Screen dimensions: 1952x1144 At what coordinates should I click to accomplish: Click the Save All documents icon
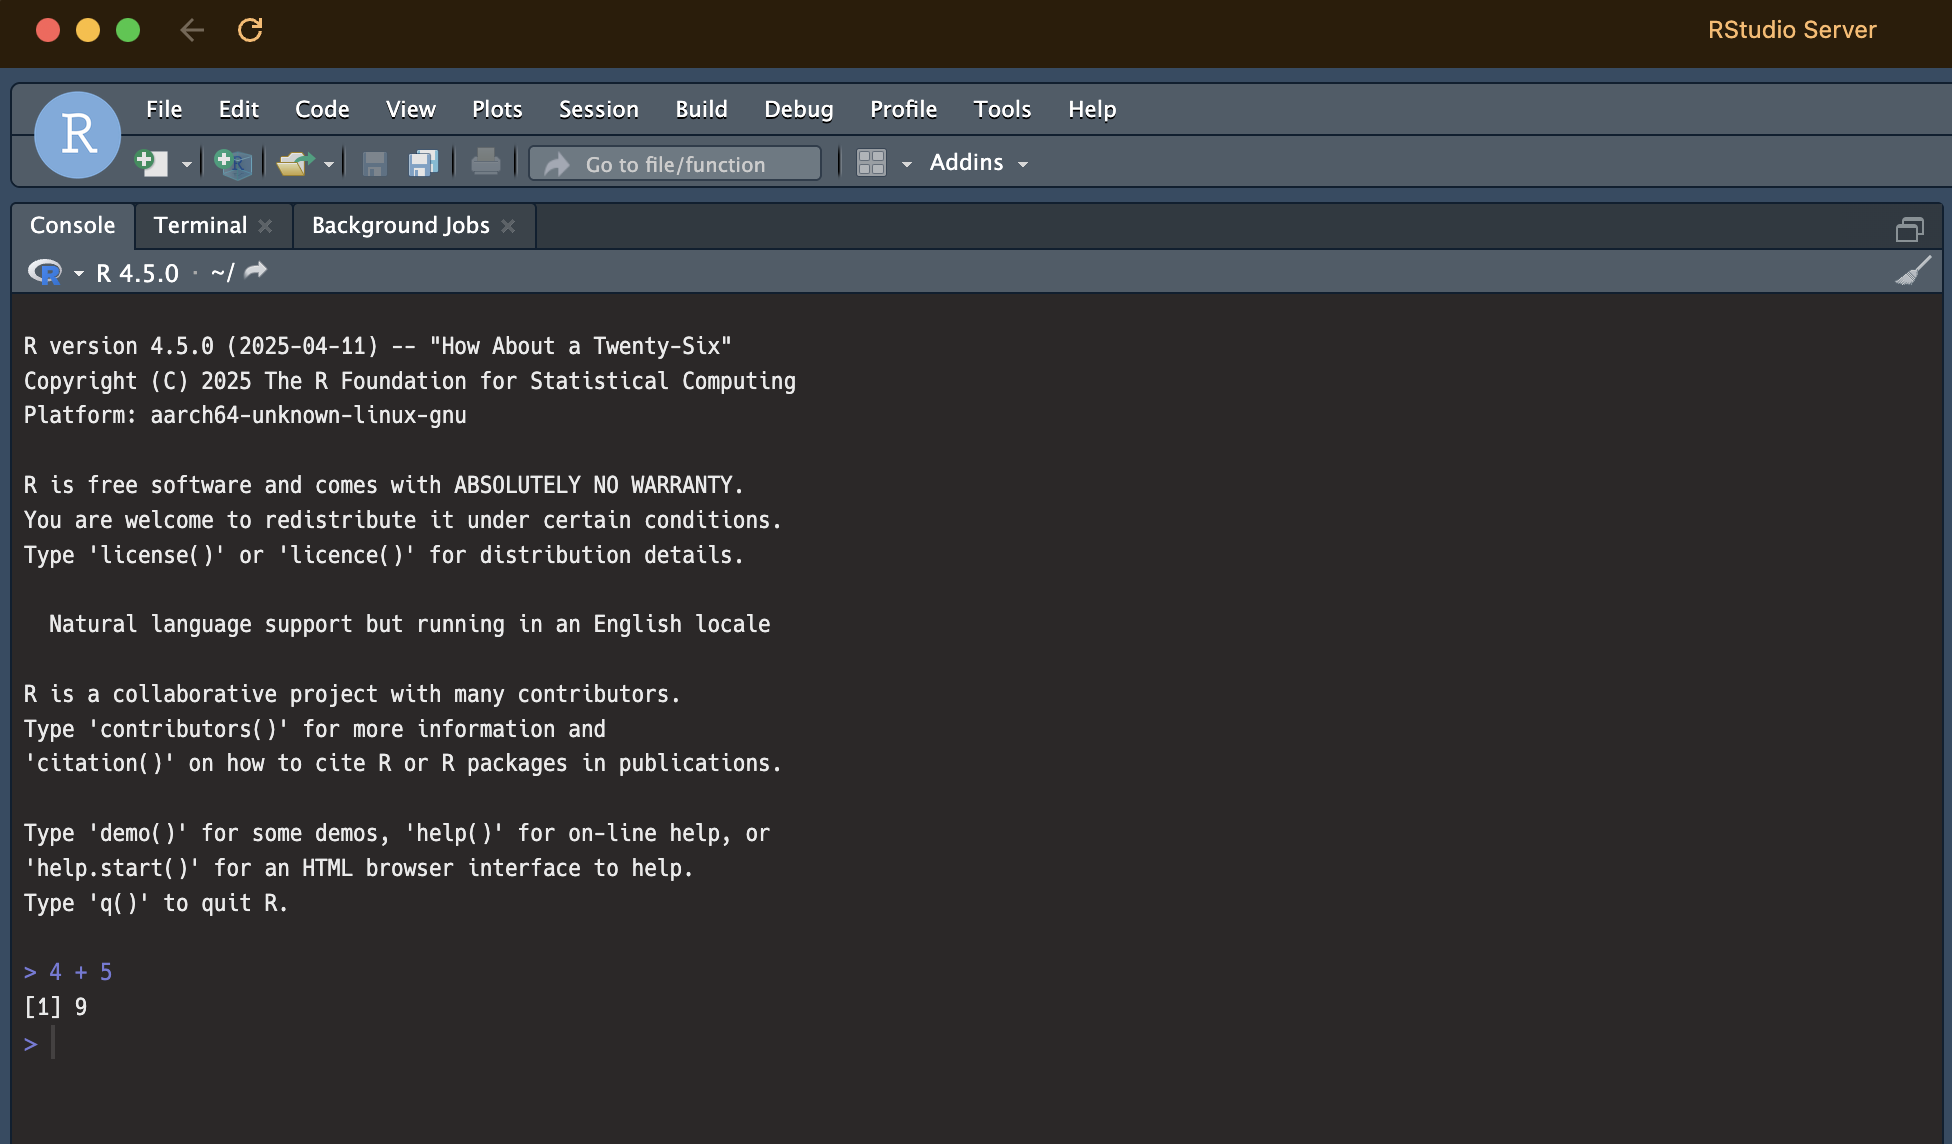[x=424, y=163]
